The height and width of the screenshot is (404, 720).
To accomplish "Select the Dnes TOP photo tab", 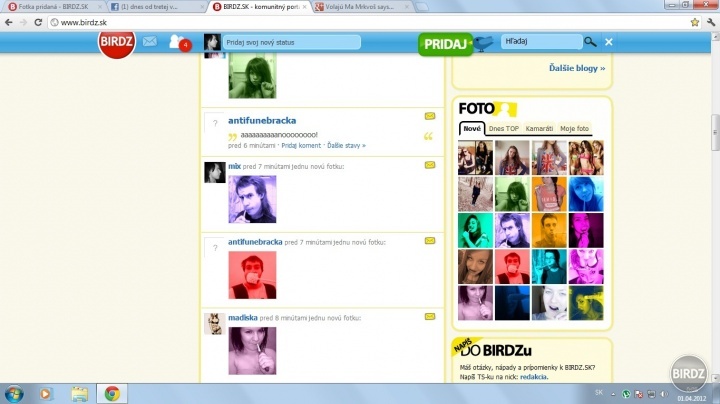I will [x=504, y=129].
